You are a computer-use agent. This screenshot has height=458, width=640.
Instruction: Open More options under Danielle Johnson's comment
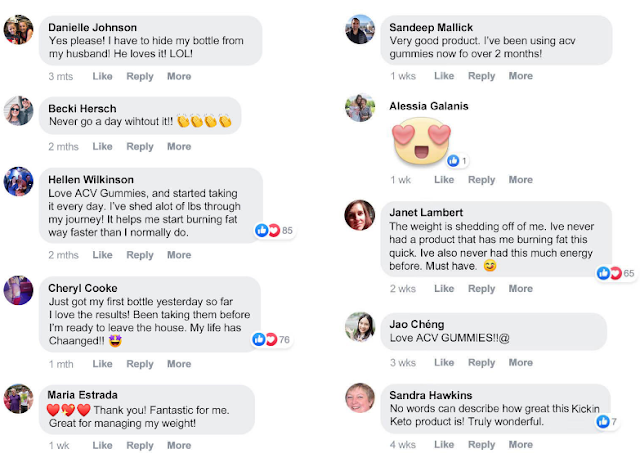click(x=179, y=76)
